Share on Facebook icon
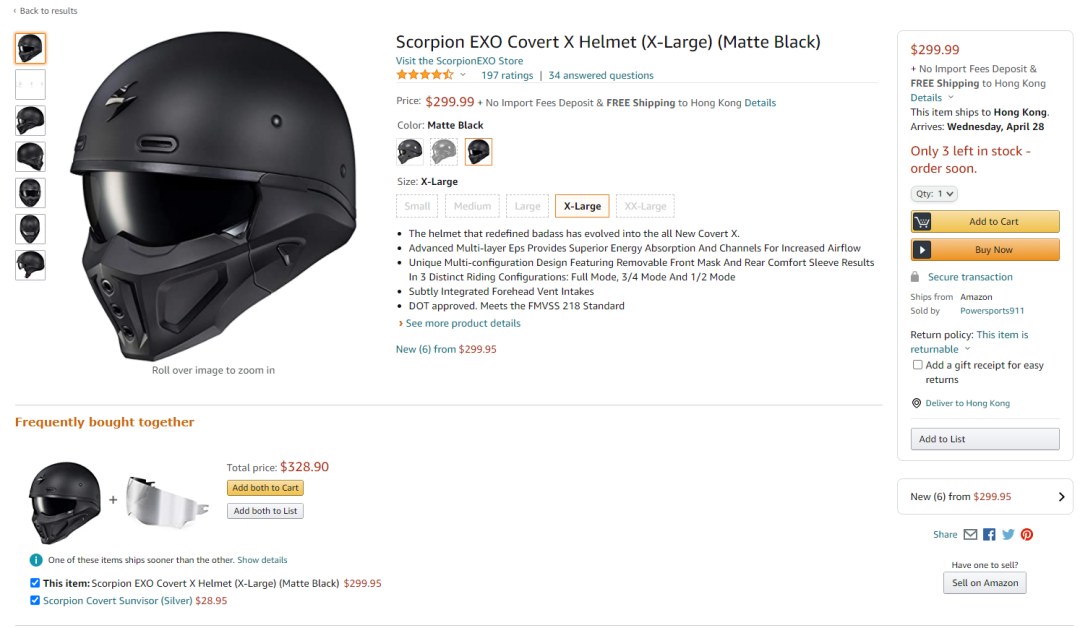Image resolution: width=1080 pixels, height=628 pixels. 989,534
